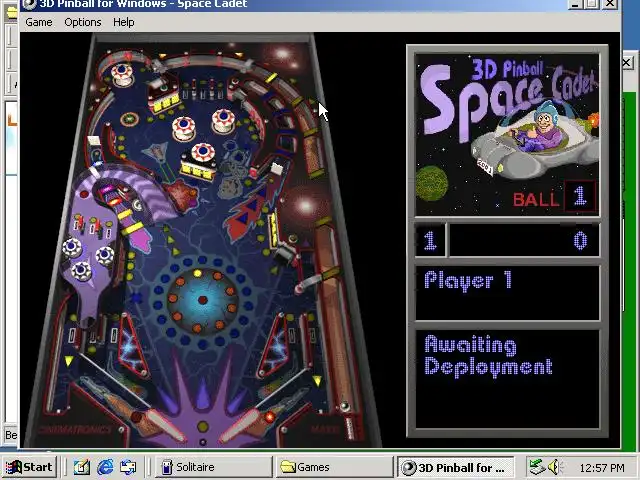Viewport: 640px width, 480px height.
Task: Click the taskbar clock showing 12:57 PM
Action: click(602, 467)
